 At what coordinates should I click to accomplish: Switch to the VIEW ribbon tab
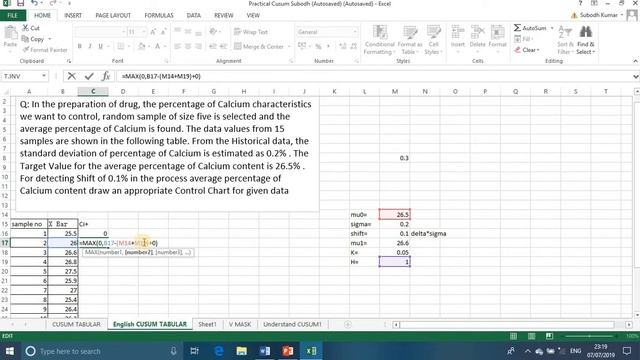(x=253, y=16)
